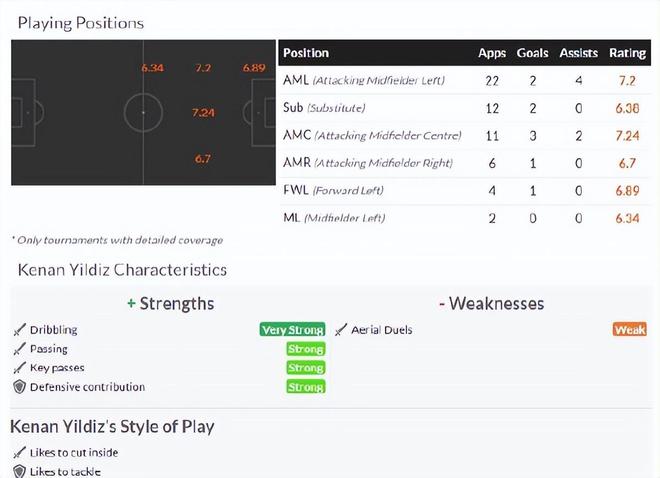Click the 7.24 rating on the pitch map

pyautogui.click(x=203, y=112)
